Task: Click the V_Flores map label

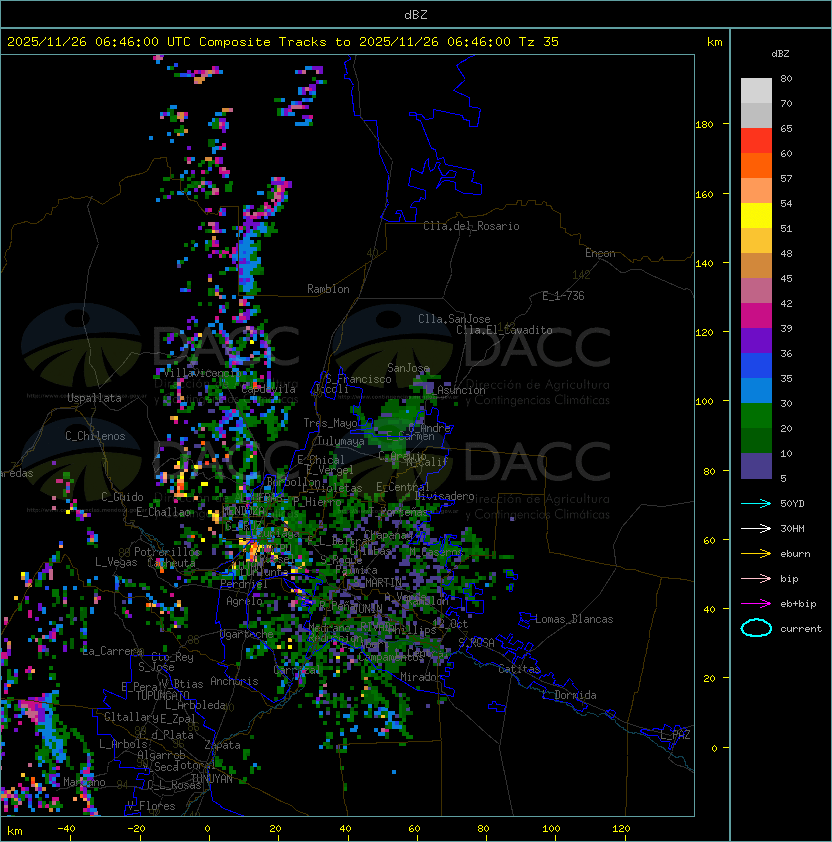Action: coord(151,806)
